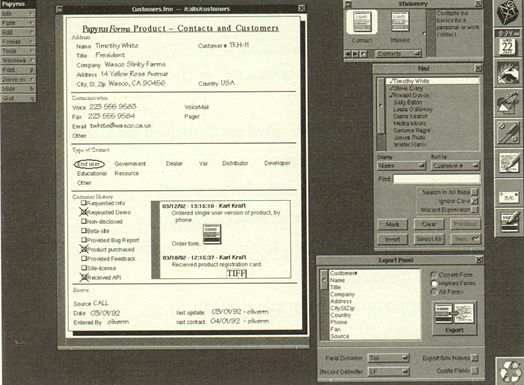Image resolution: width=524 pixels, height=385 pixels.
Task: Toggle the Ignore Case checkbox
Action: (475, 201)
